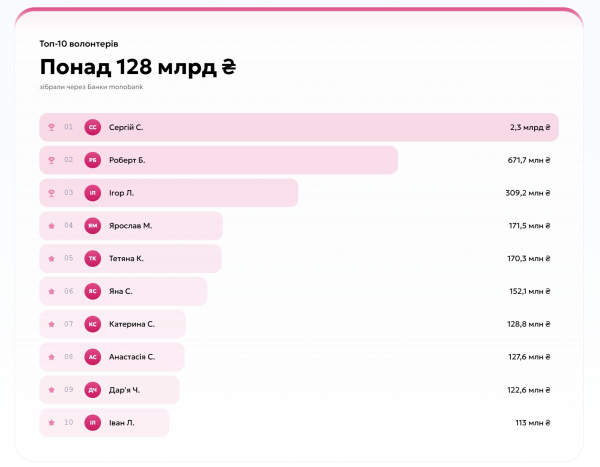The image size is (600, 467).
Task: Click the 671,7 млн ₴ amount
Action: point(529,160)
